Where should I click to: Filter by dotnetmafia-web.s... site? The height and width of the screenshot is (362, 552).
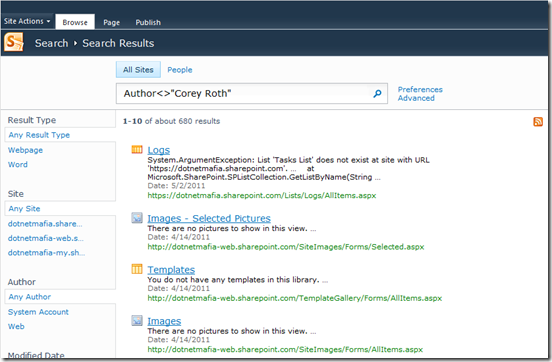pyautogui.click(x=46, y=238)
